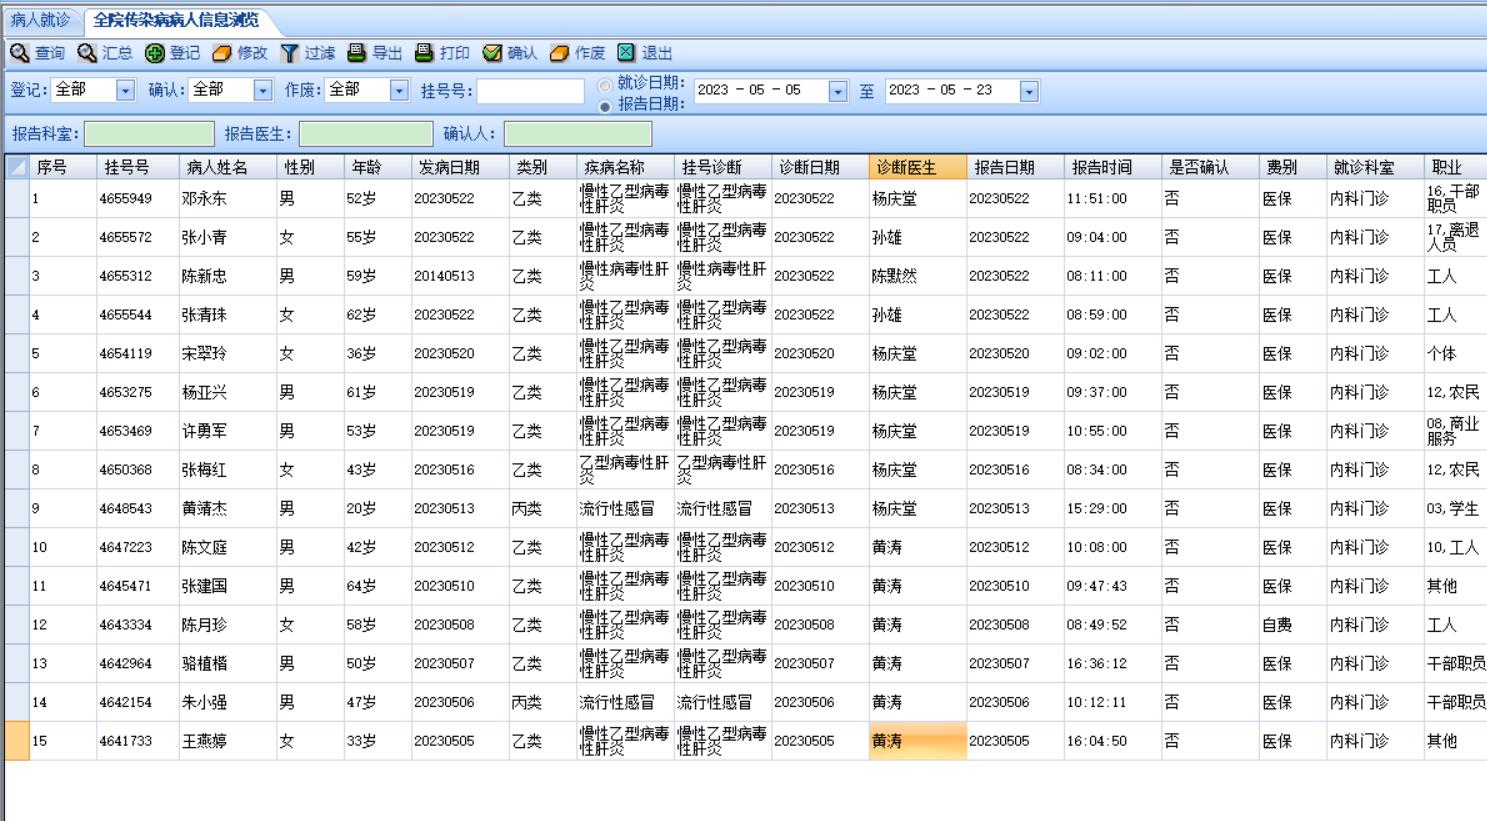This screenshot has width=1487, height=821.
Task: Expand the 登记 dropdown list
Action: (x=125, y=91)
